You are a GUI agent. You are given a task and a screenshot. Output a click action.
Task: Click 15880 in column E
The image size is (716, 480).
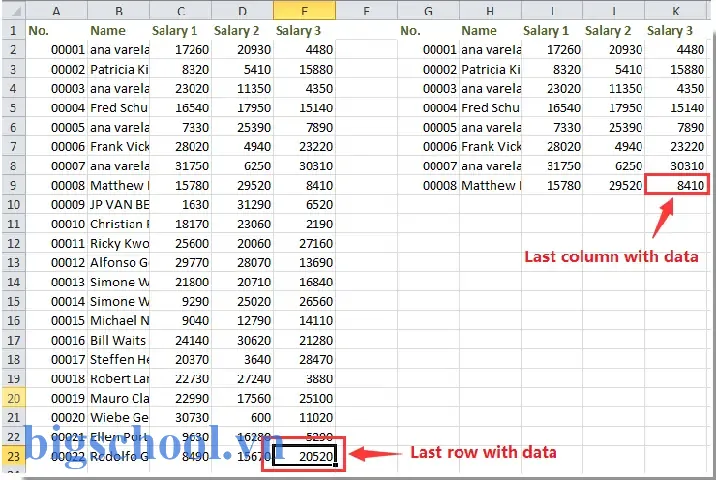(305, 69)
